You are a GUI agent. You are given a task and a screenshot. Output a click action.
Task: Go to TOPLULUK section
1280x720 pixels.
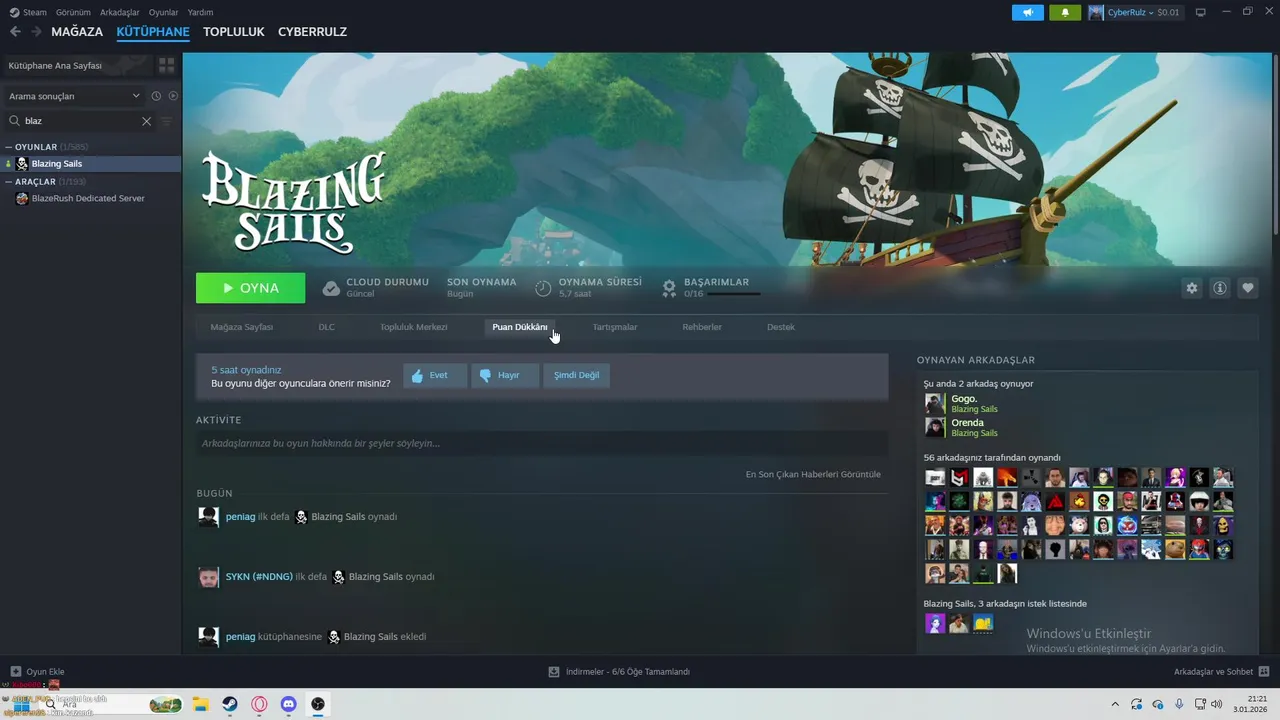pos(233,32)
